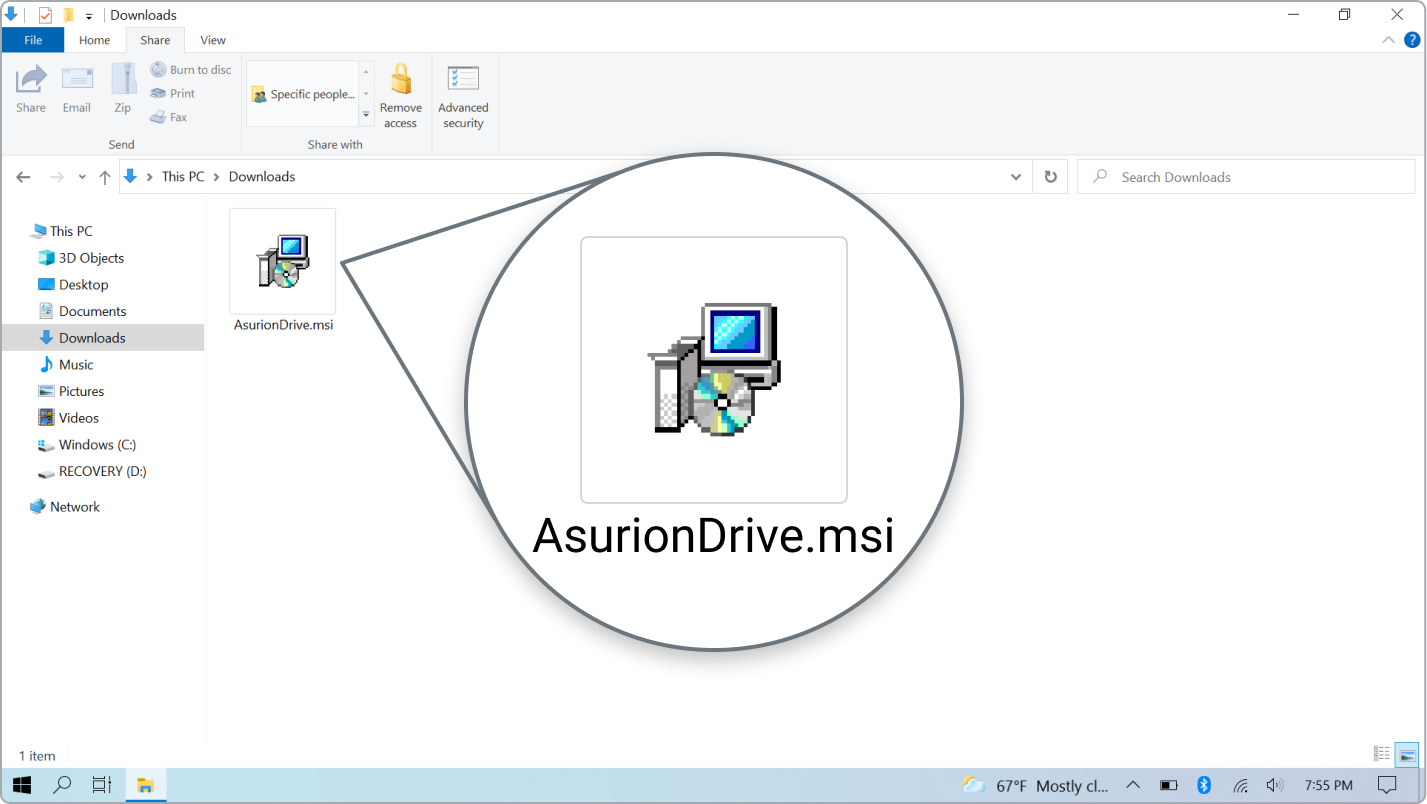This screenshot has width=1427, height=804.
Task: Click Downloads in the address bar path
Action: tap(262, 176)
